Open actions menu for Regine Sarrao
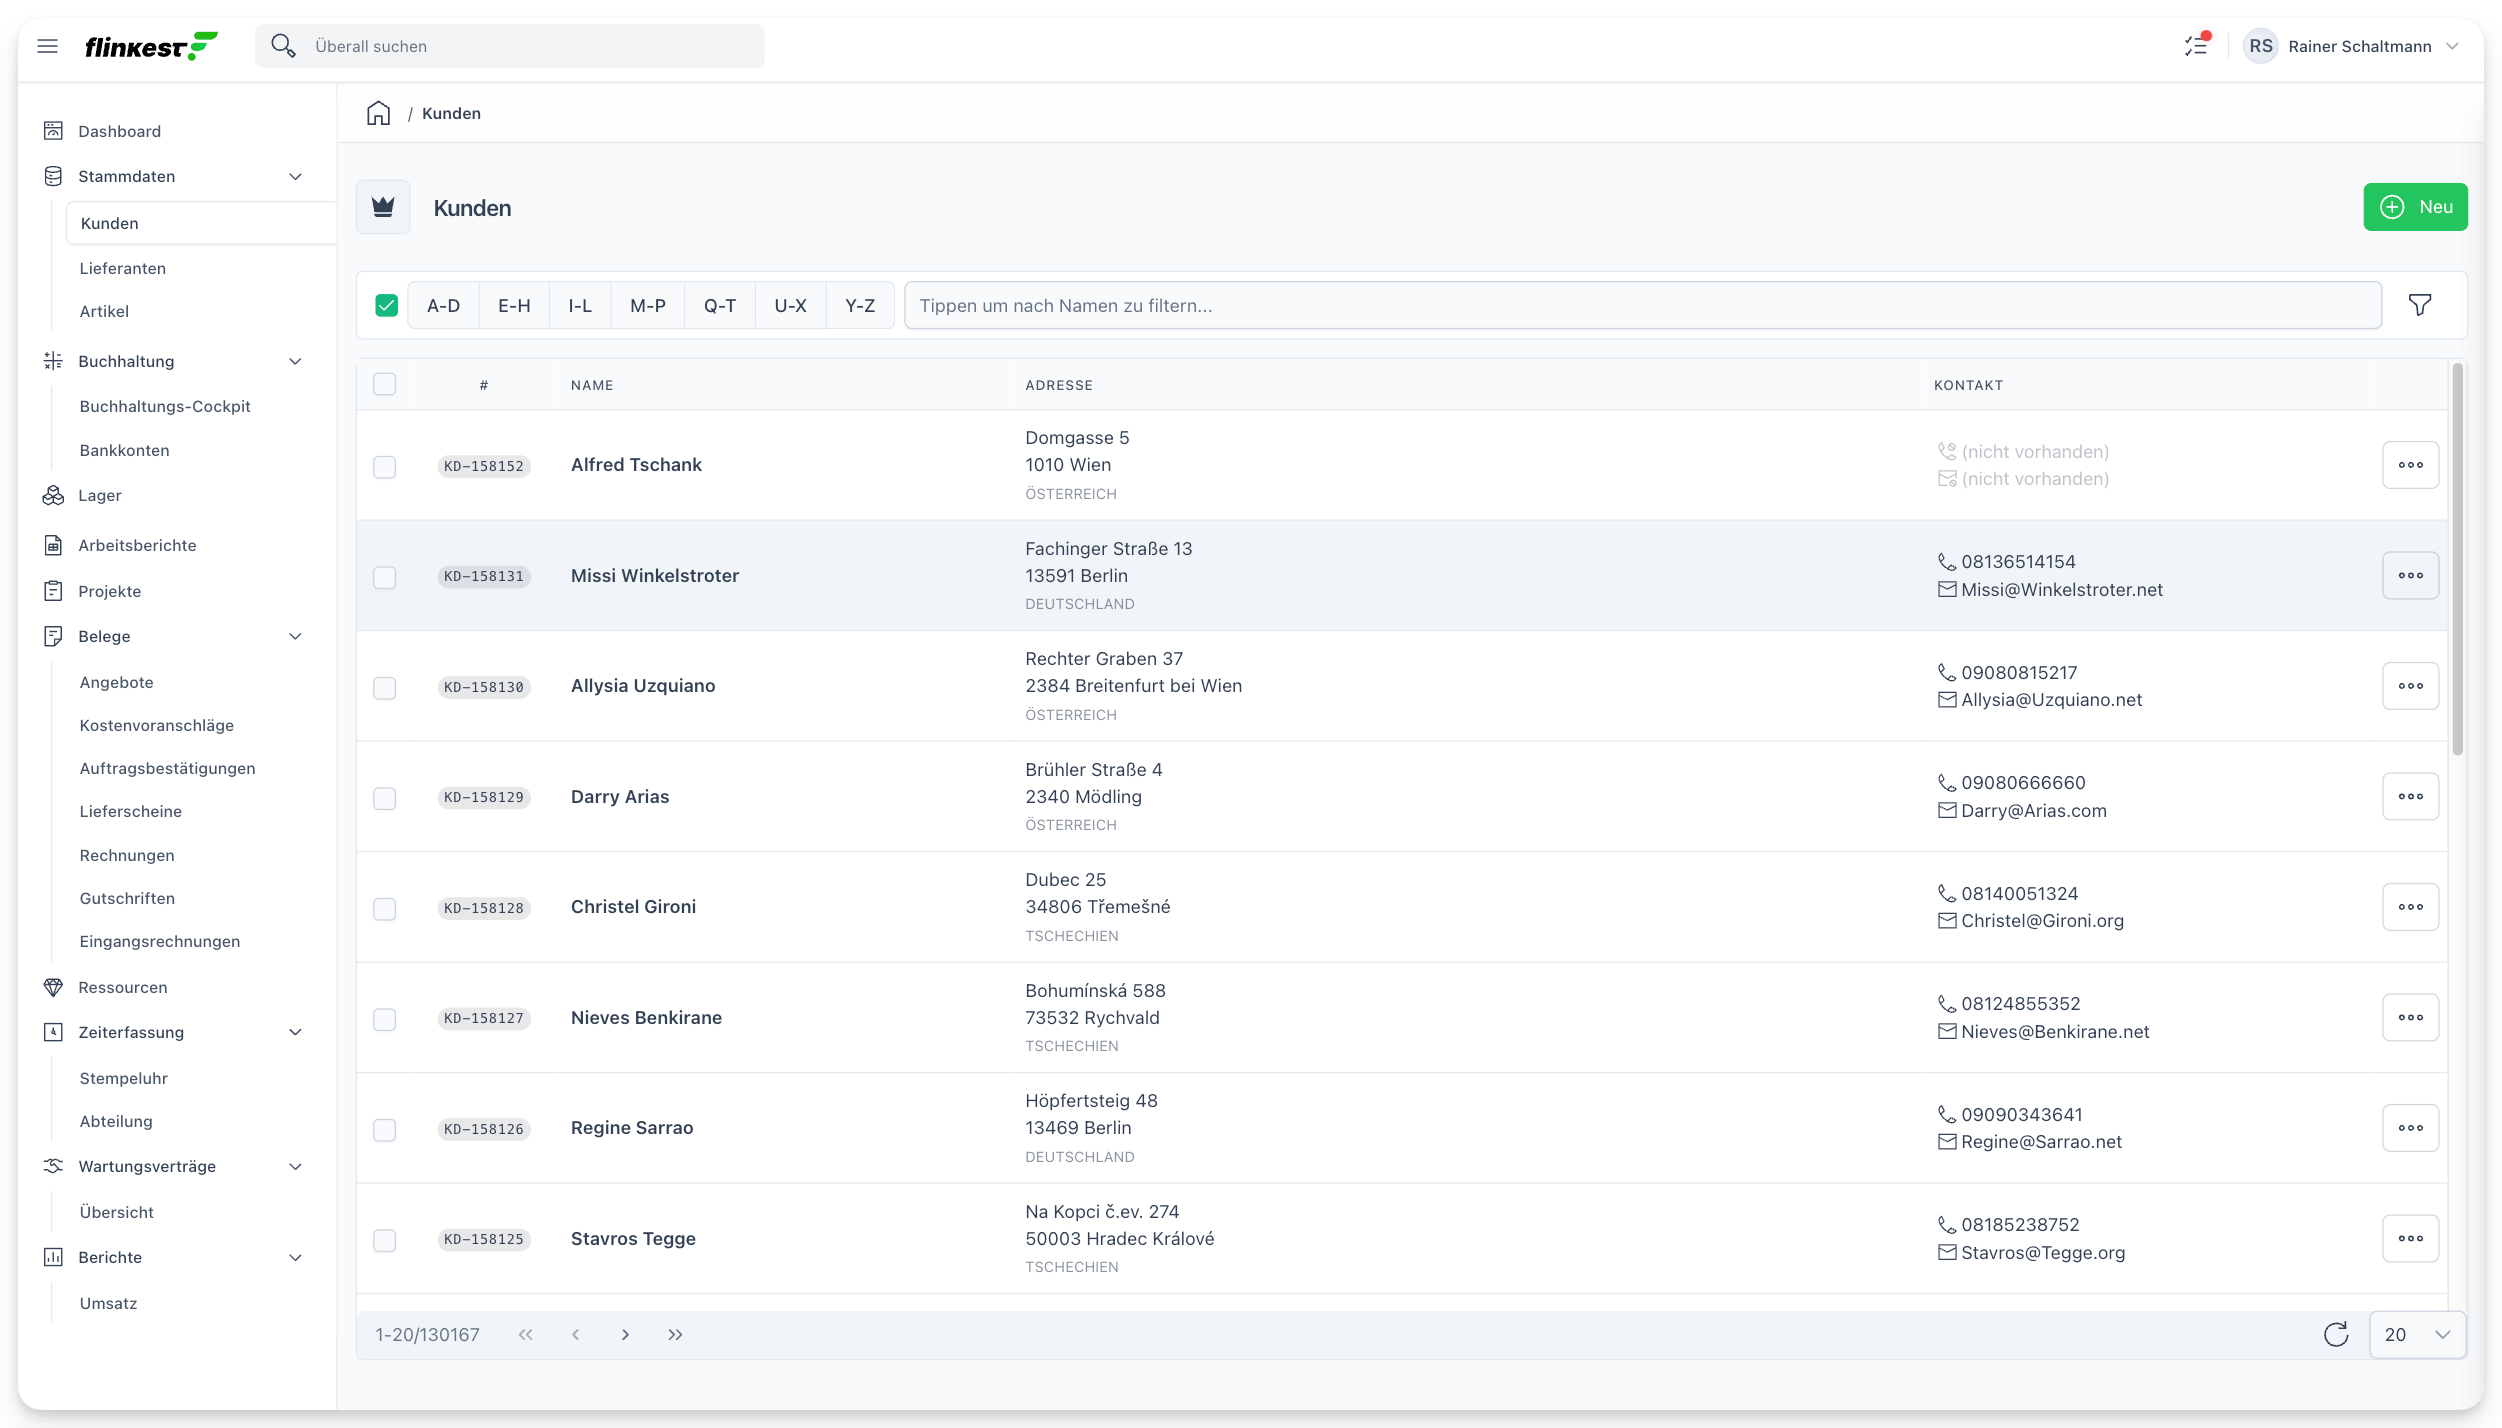This screenshot has height=1428, width=2502. coord(2410,1128)
